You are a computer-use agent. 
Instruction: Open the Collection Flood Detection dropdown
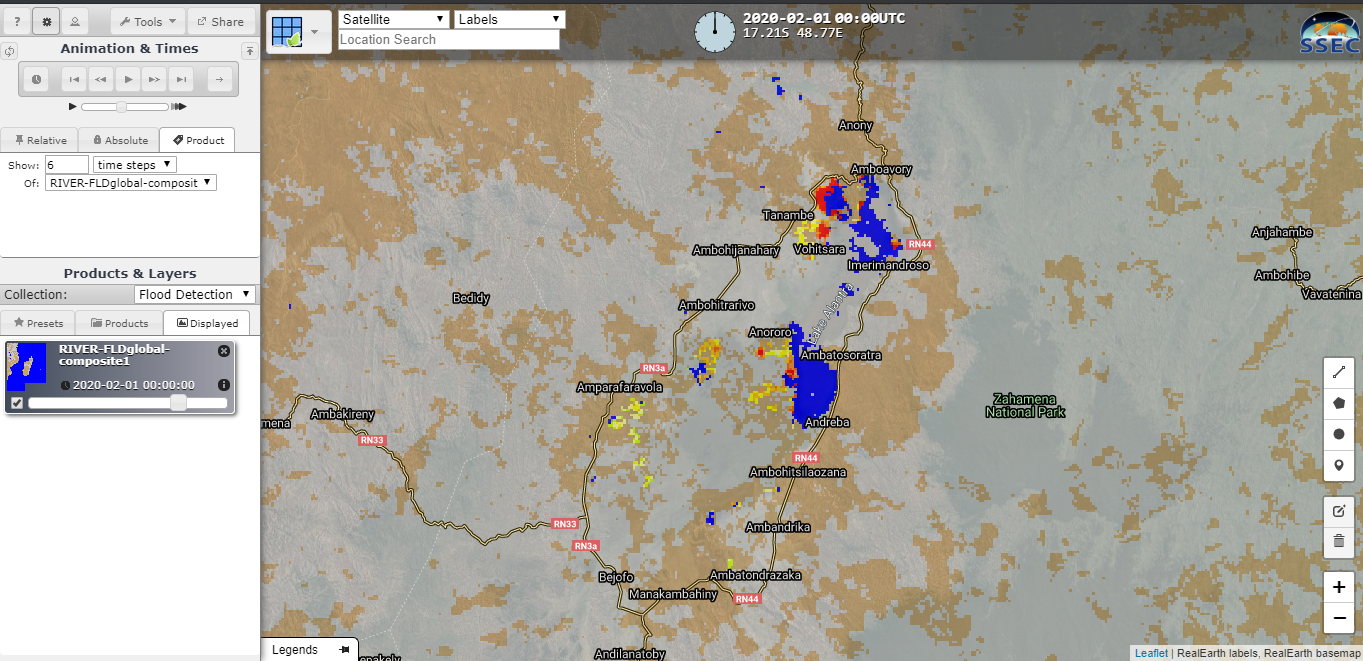pos(195,294)
